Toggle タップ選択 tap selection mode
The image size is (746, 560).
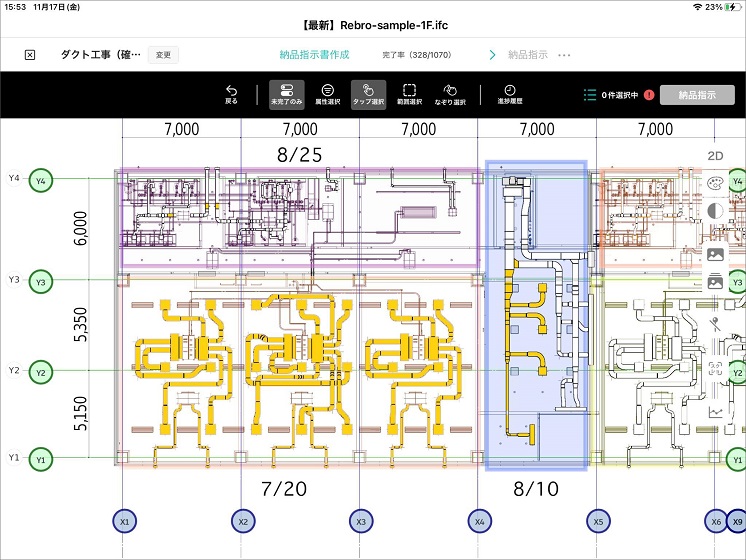(x=369, y=94)
